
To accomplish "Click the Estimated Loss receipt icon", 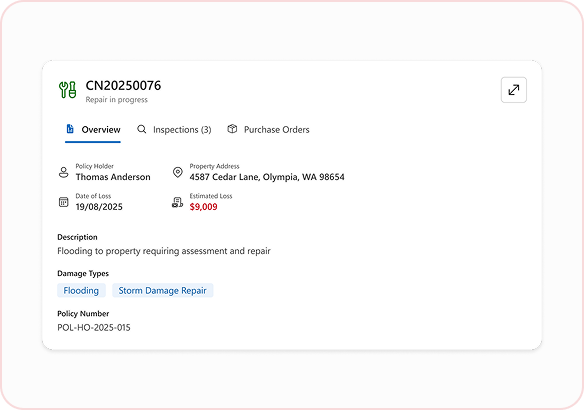I will 177,202.
